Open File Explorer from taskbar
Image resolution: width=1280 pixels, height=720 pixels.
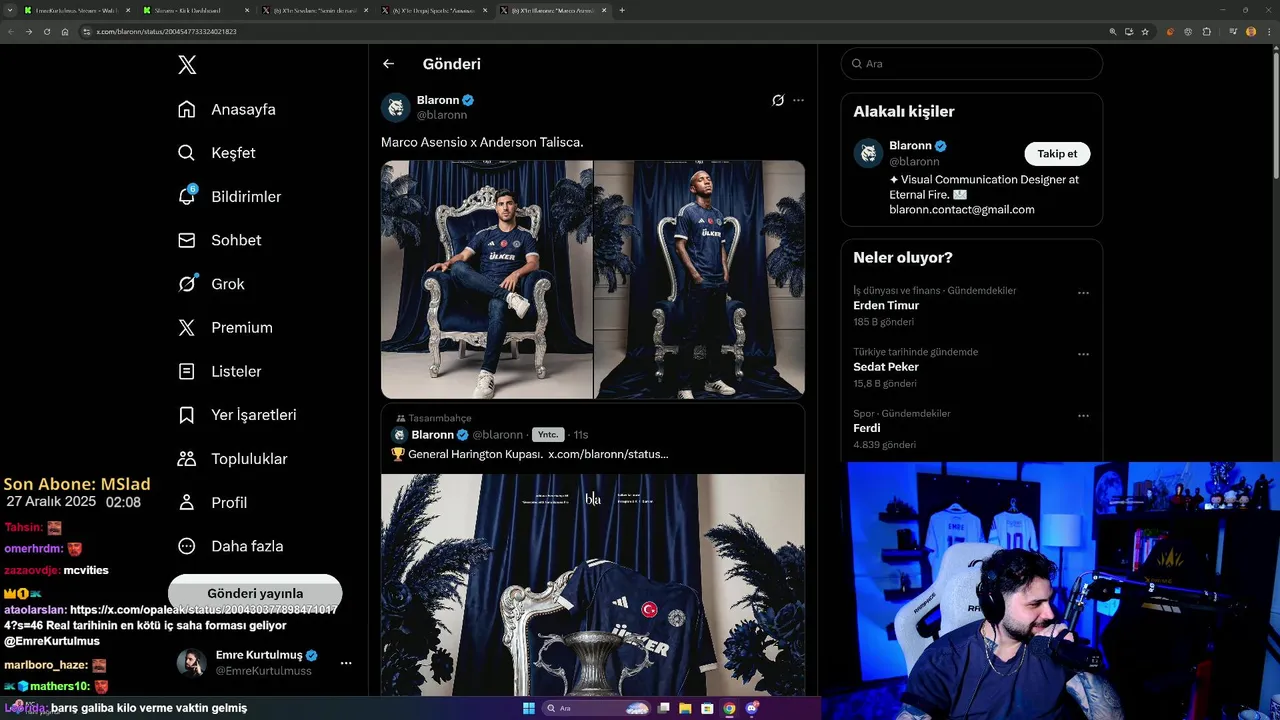click(x=685, y=709)
